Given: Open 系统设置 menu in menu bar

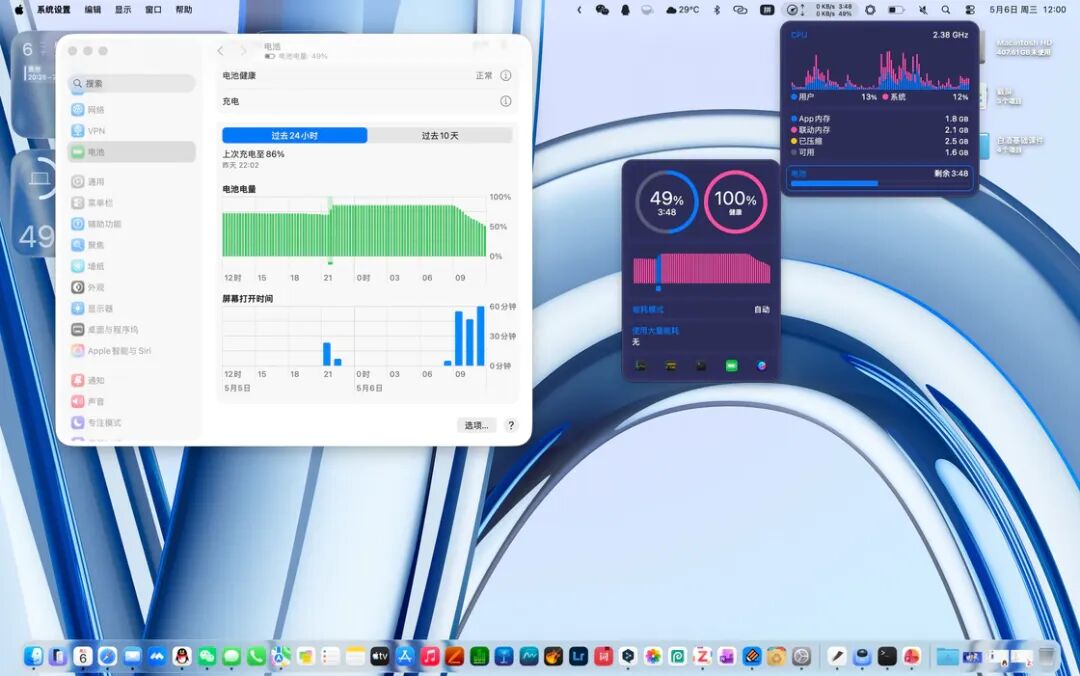Looking at the screenshot, I should coord(54,10).
